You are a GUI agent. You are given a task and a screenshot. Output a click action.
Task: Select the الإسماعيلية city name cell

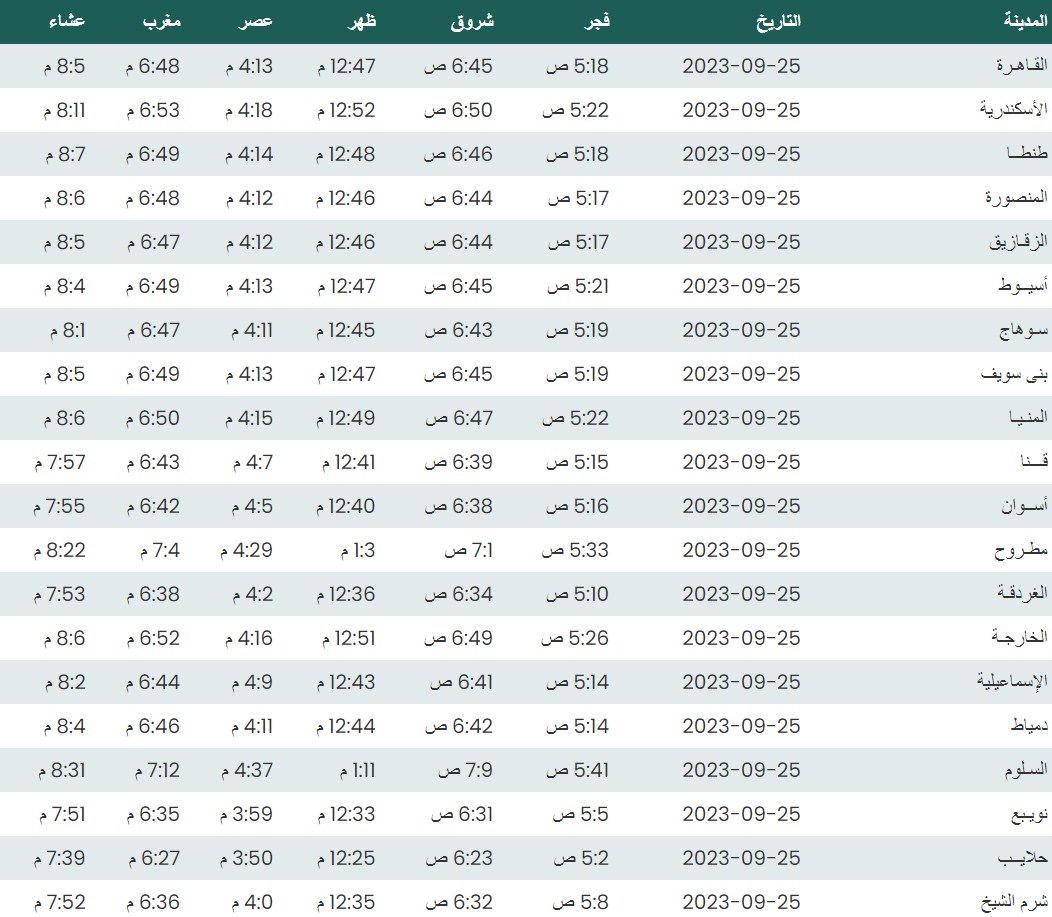click(1012, 682)
